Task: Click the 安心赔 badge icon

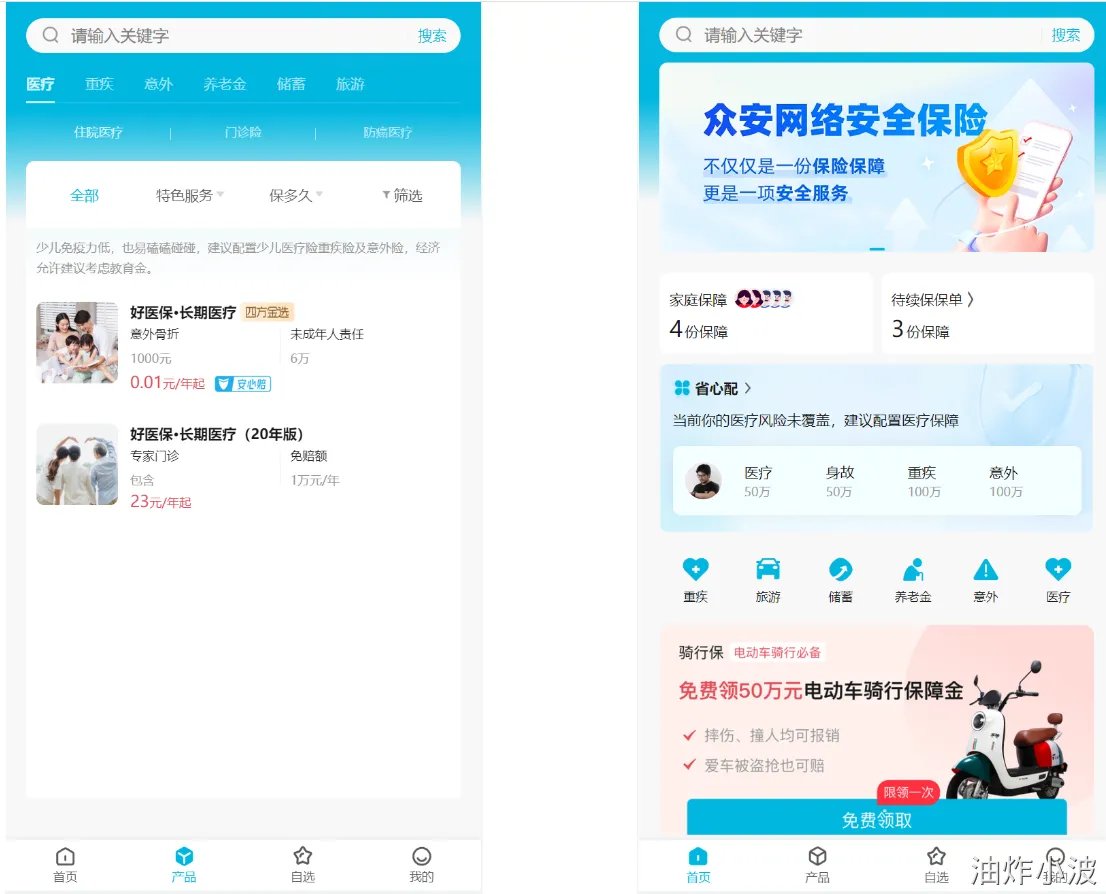Action: [x=243, y=384]
